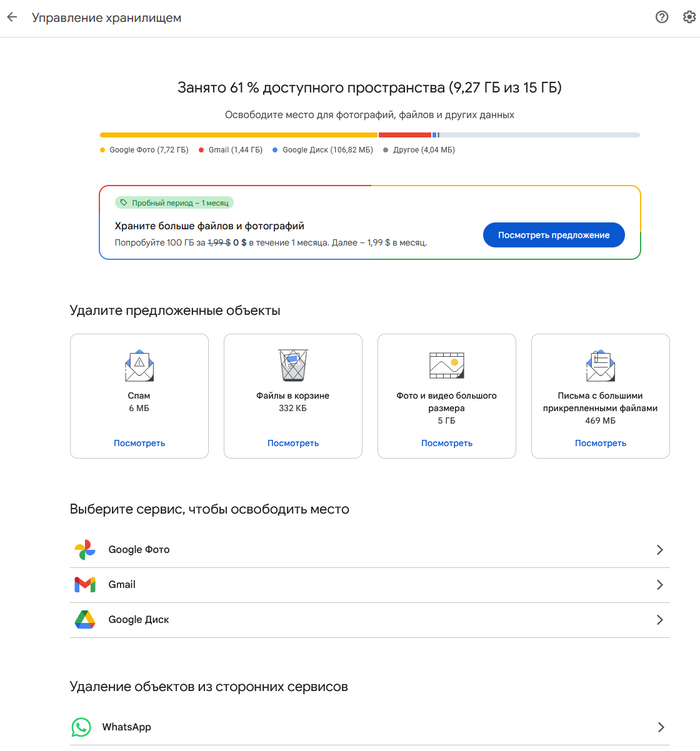The image size is (700, 751).
Task: Open the settings gear icon
Action: point(689,17)
